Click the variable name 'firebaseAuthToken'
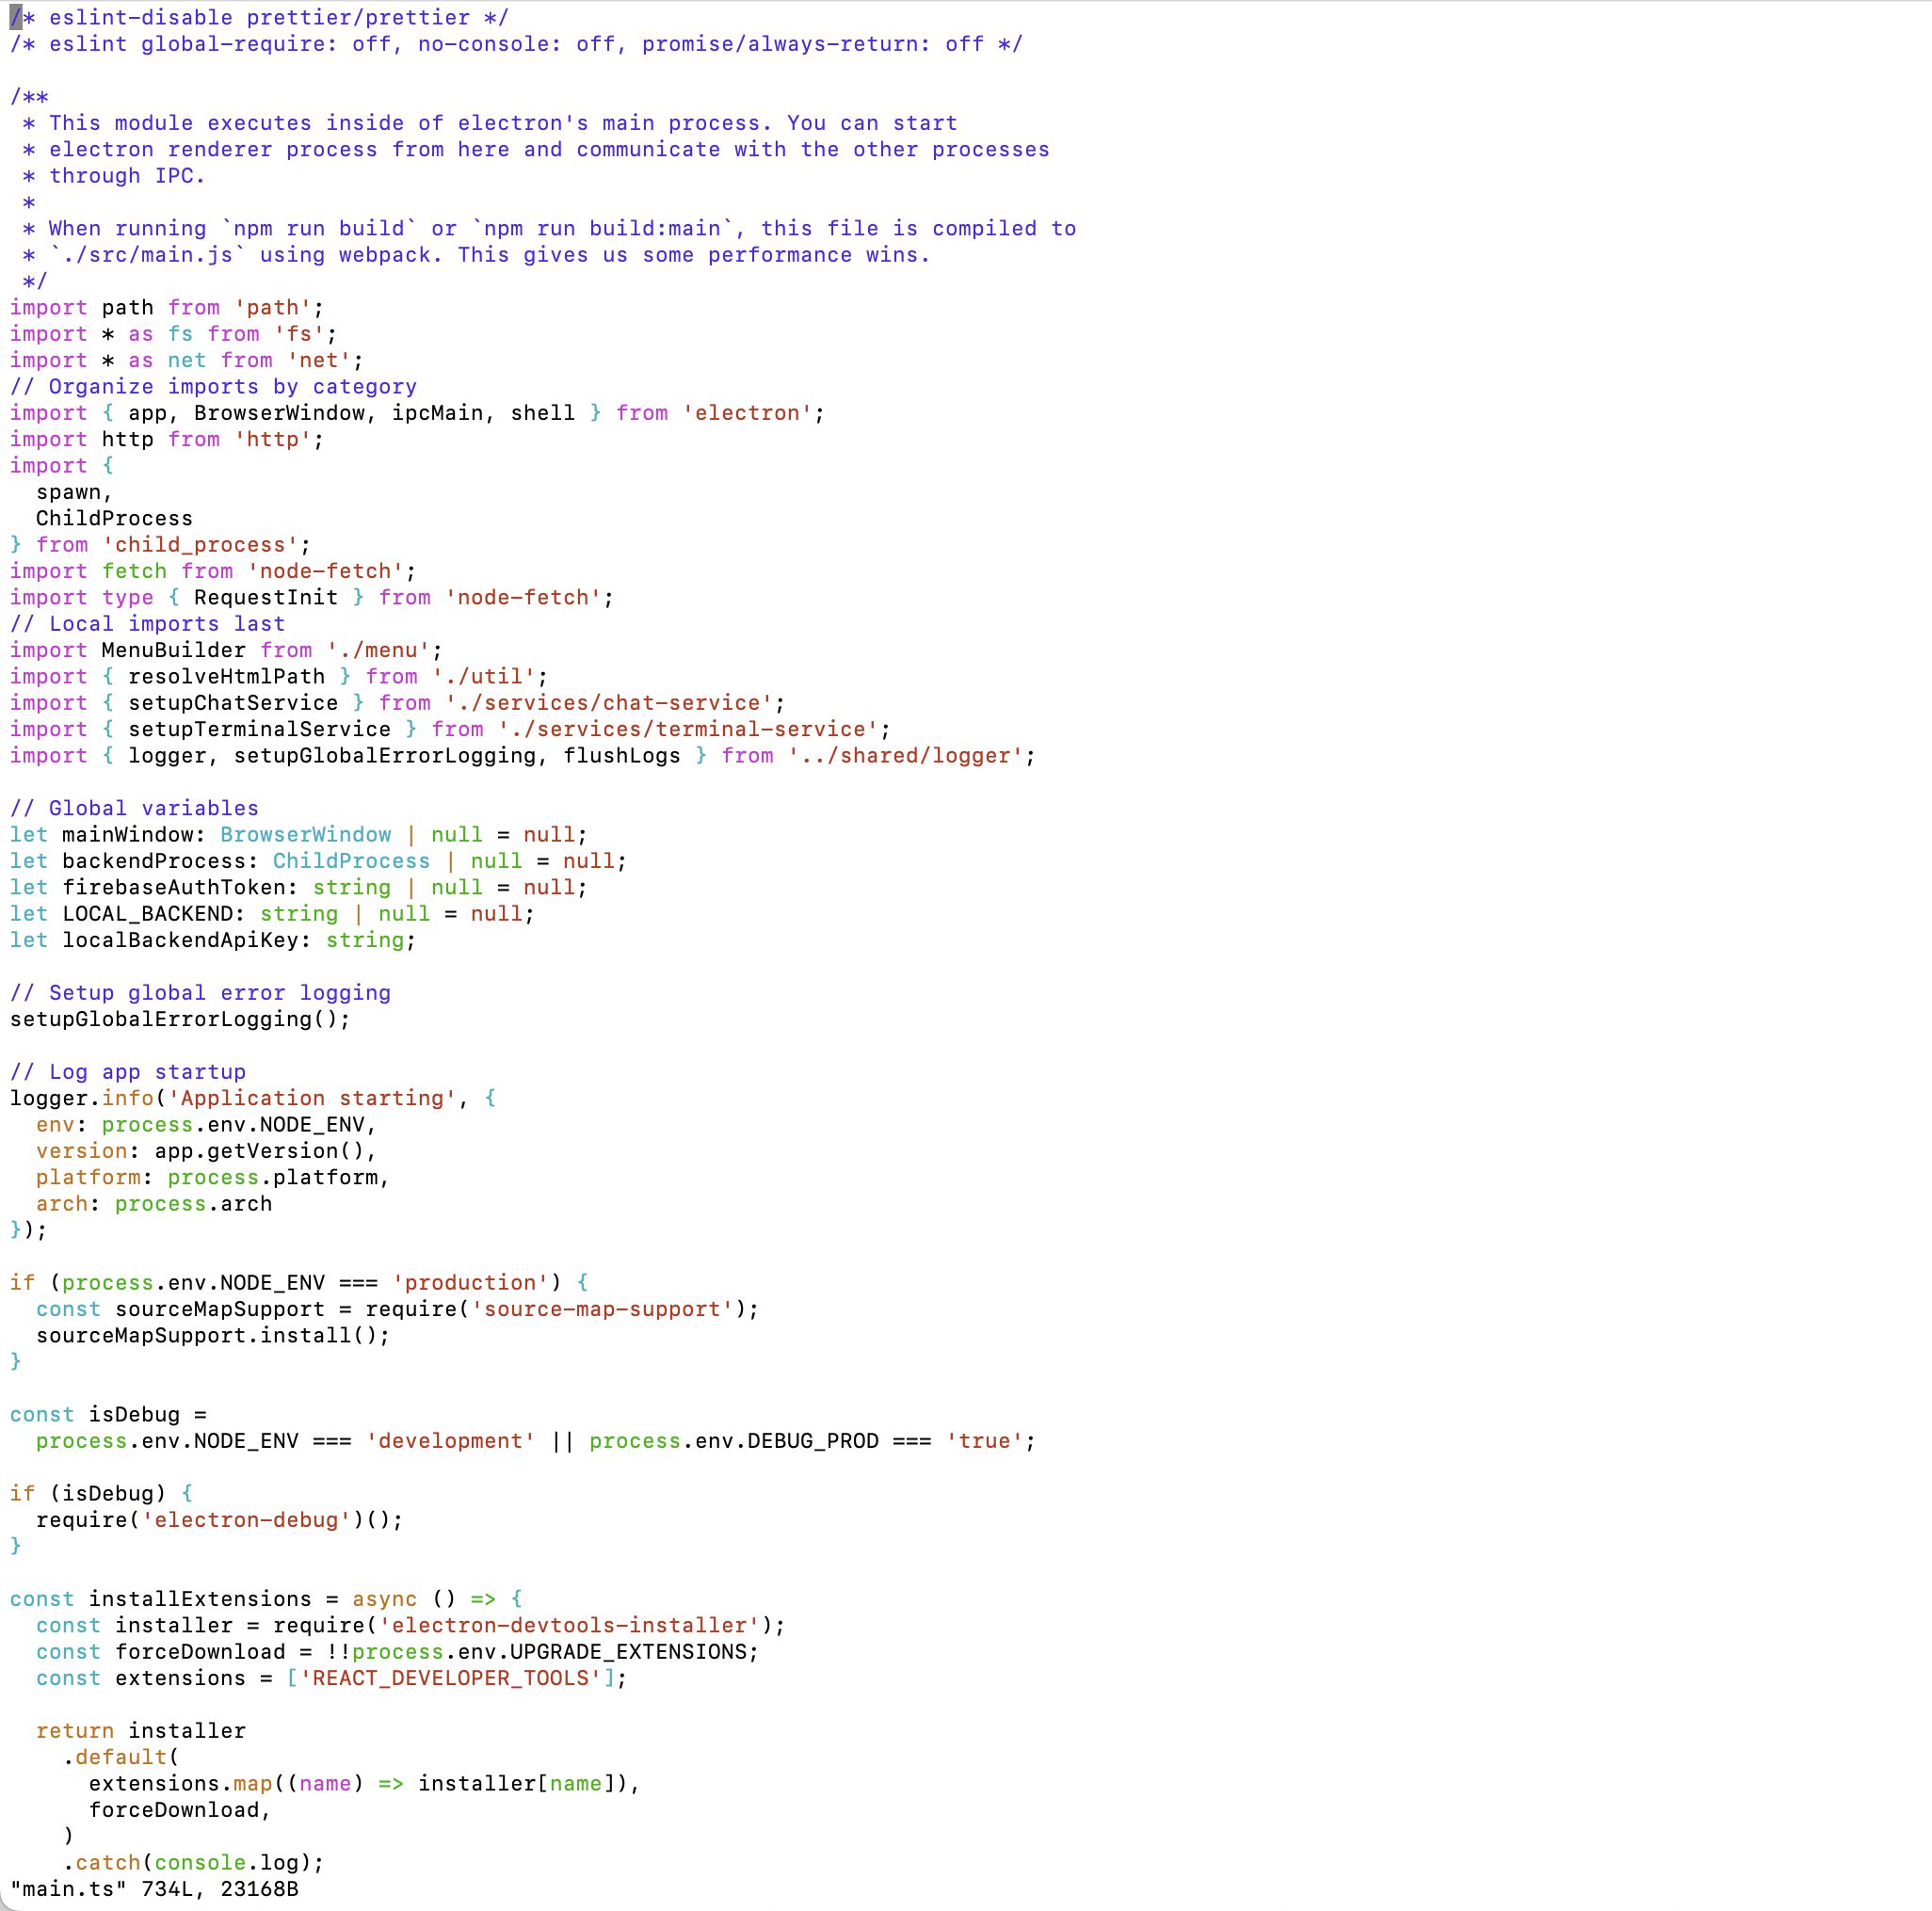The height and width of the screenshot is (1911, 1932). (173, 887)
